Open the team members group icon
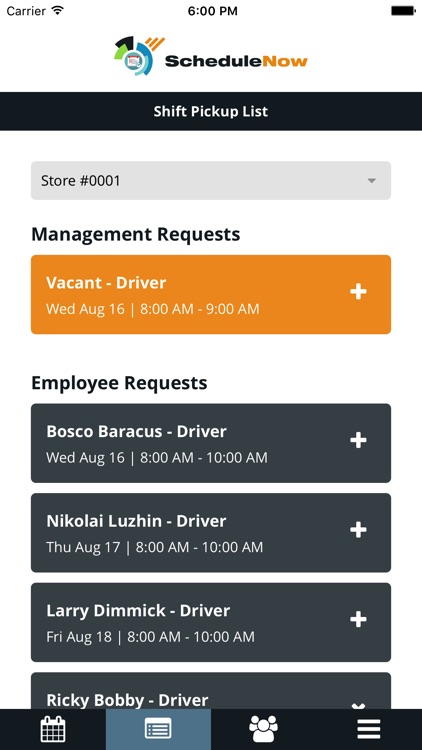The image size is (422, 750). pyautogui.click(x=263, y=729)
